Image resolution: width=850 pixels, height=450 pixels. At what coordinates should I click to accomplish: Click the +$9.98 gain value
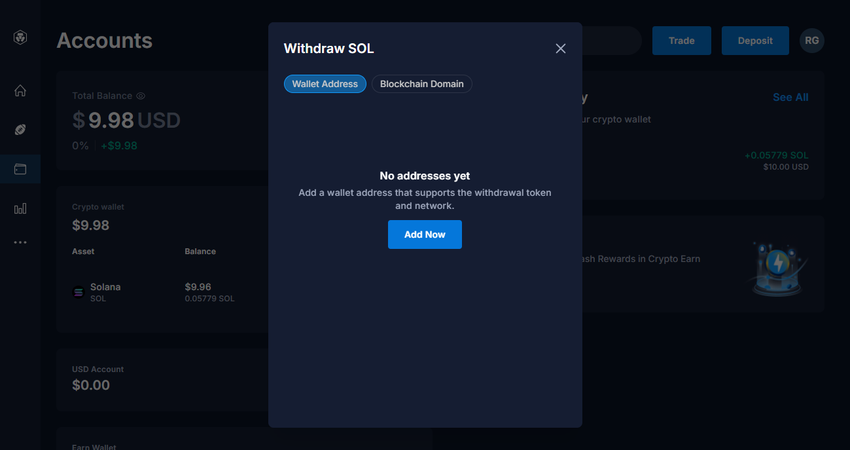tap(119, 146)
